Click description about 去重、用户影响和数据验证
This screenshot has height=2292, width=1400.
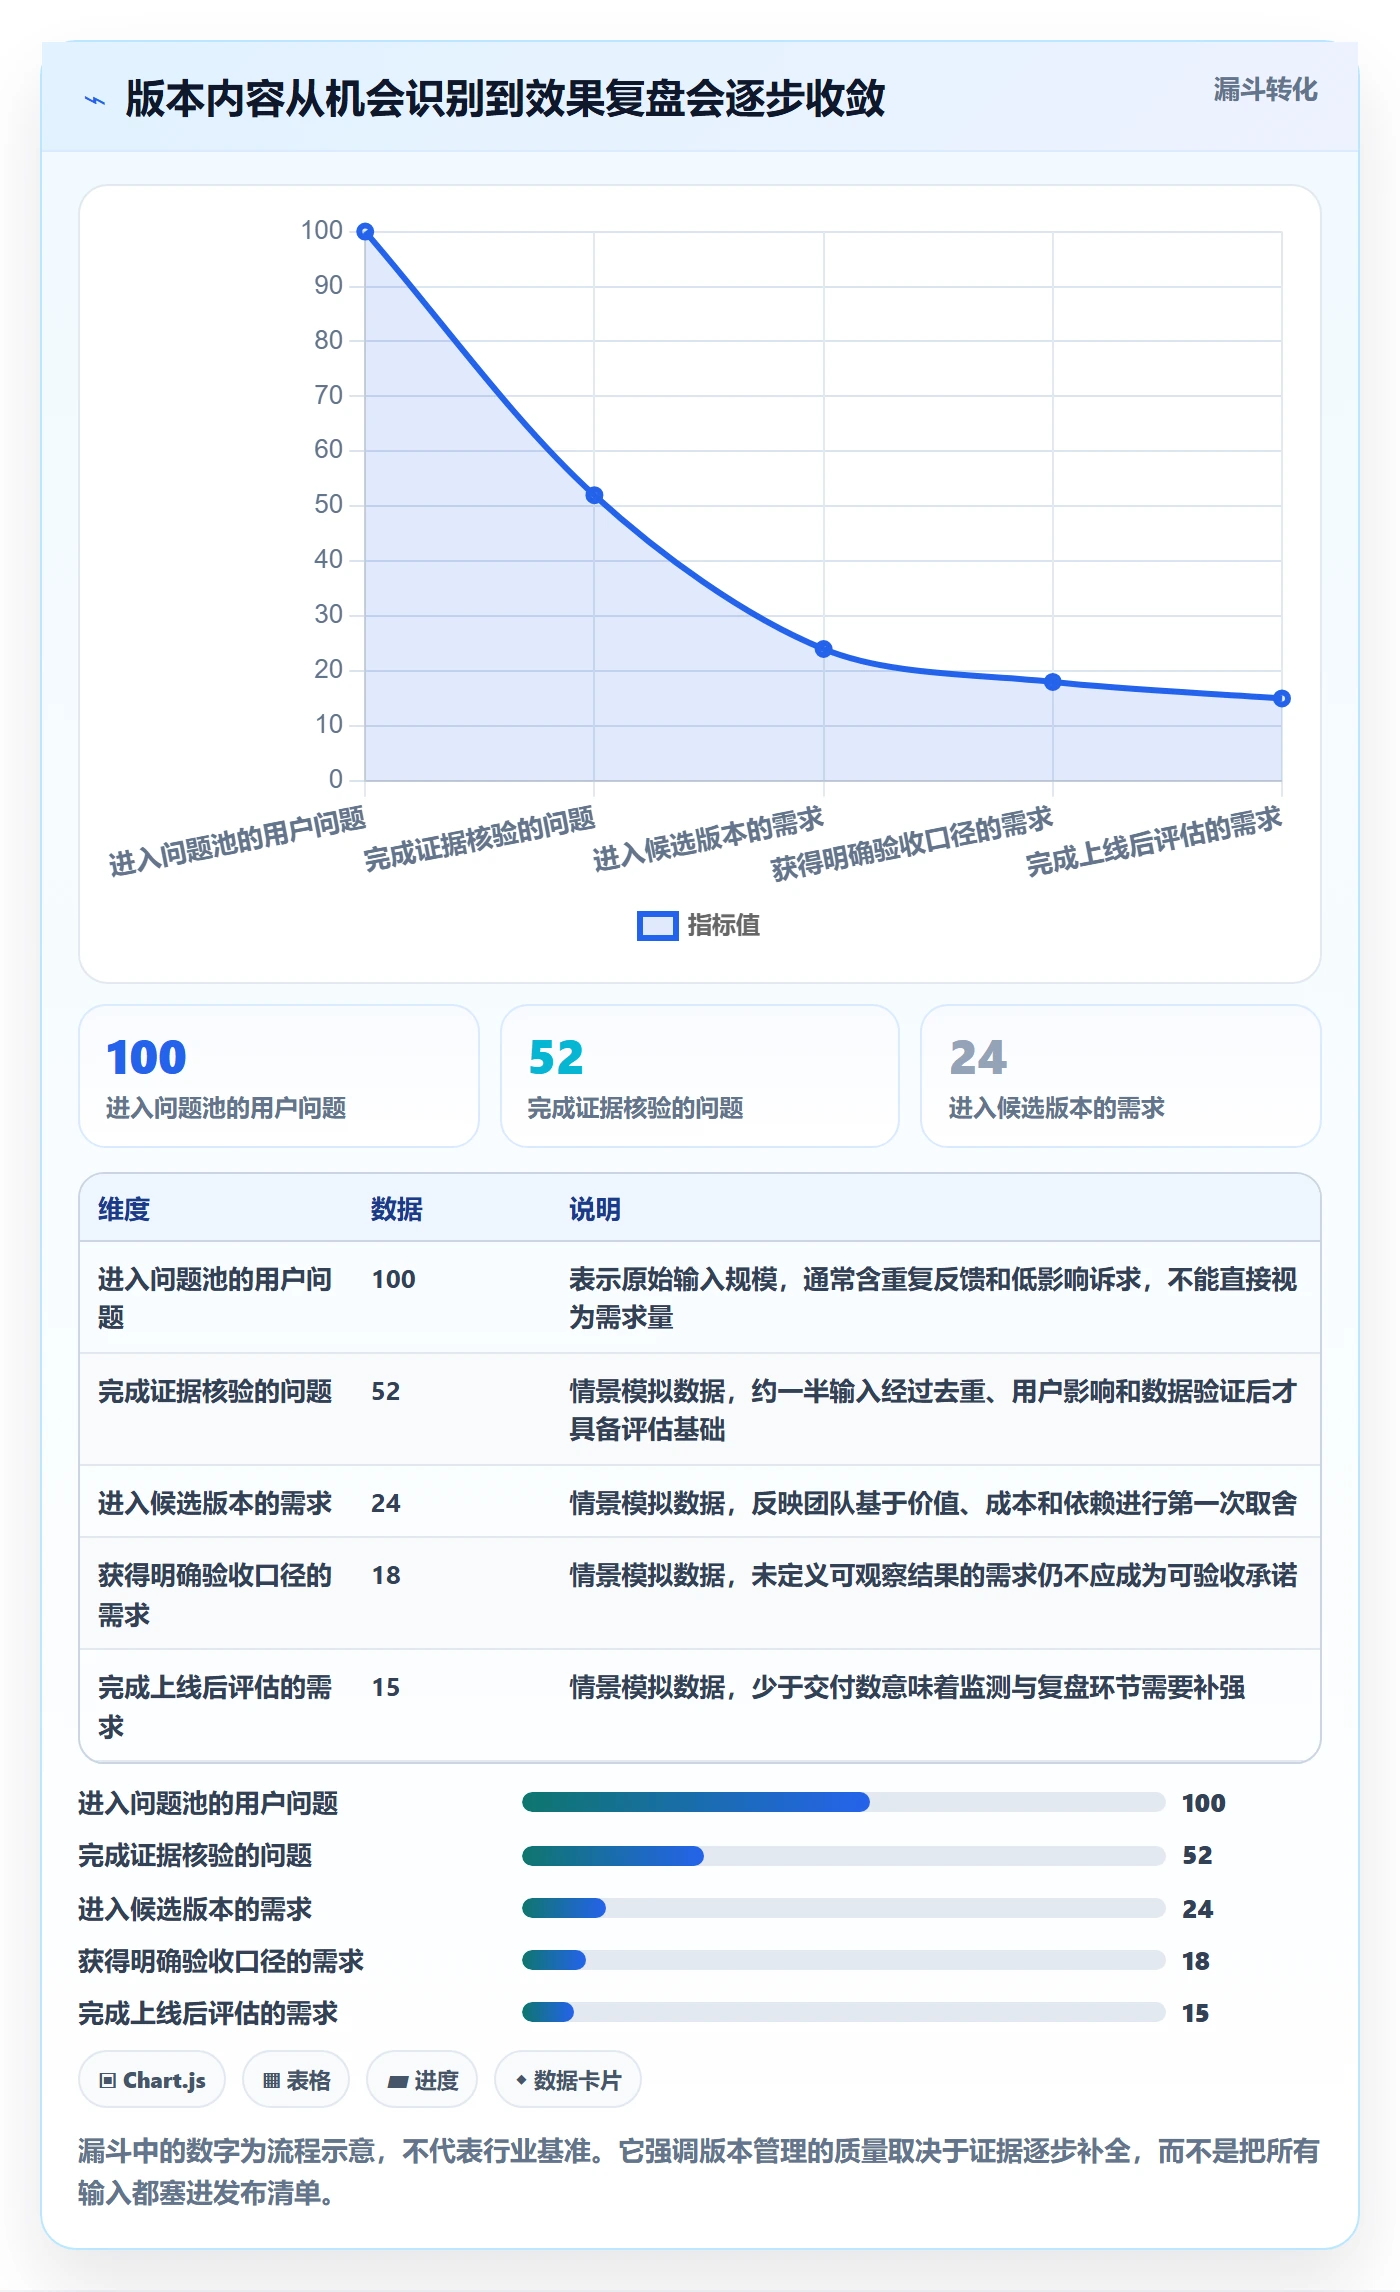[x=933, y=1410]
